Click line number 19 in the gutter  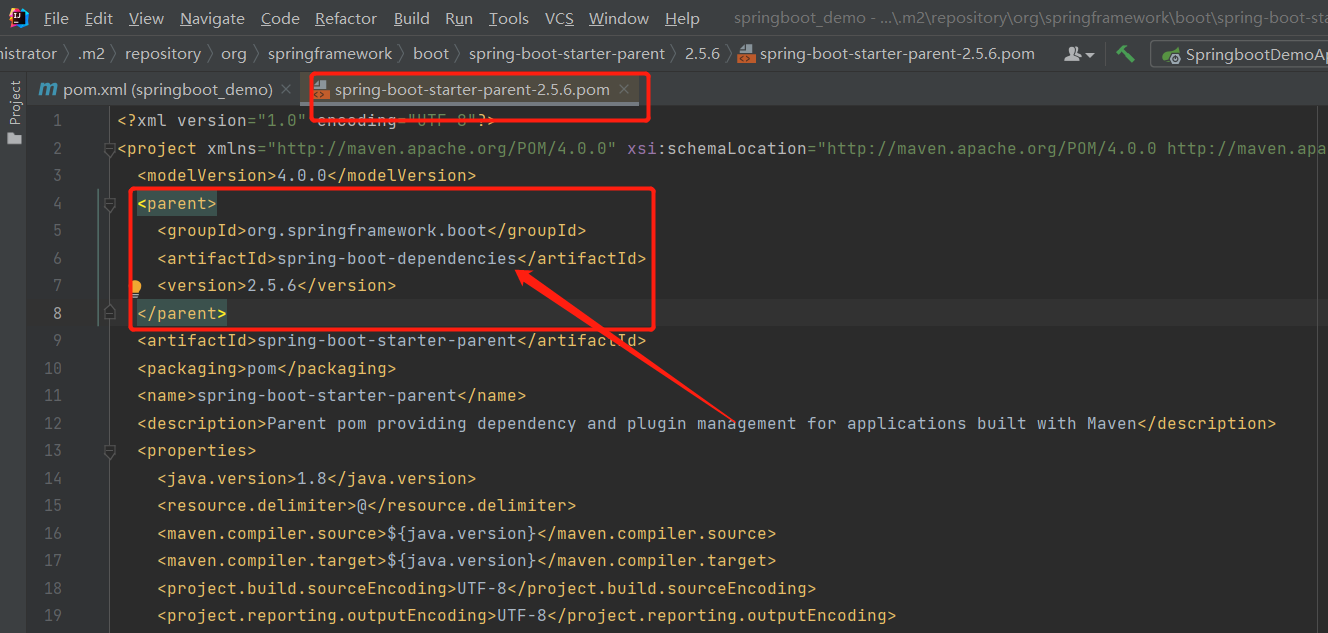click(53, 616)
